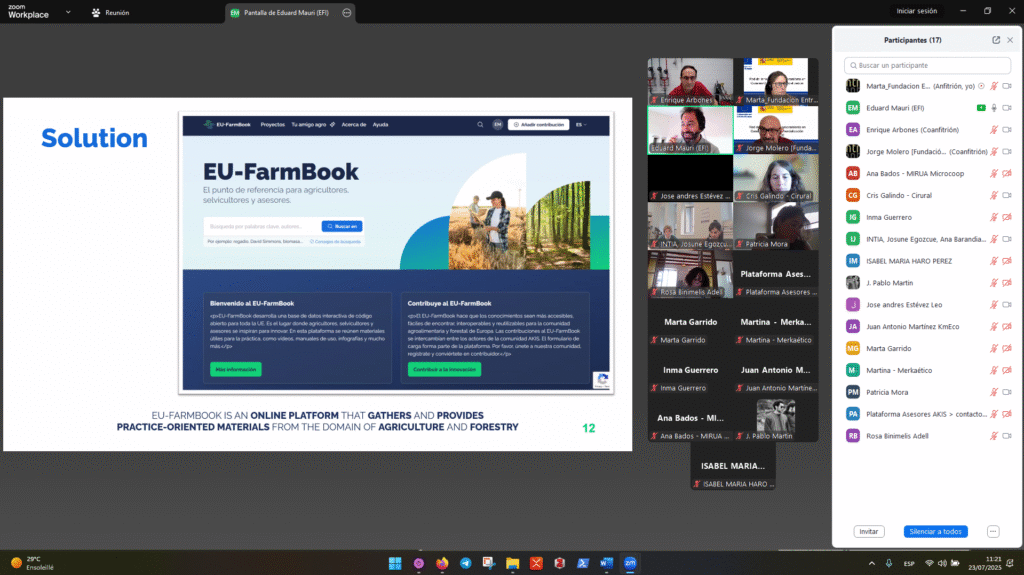Viewport: 1024px width, 575px height.
Task: Open Telegram from the taskbar
Action: coord(466,563)
